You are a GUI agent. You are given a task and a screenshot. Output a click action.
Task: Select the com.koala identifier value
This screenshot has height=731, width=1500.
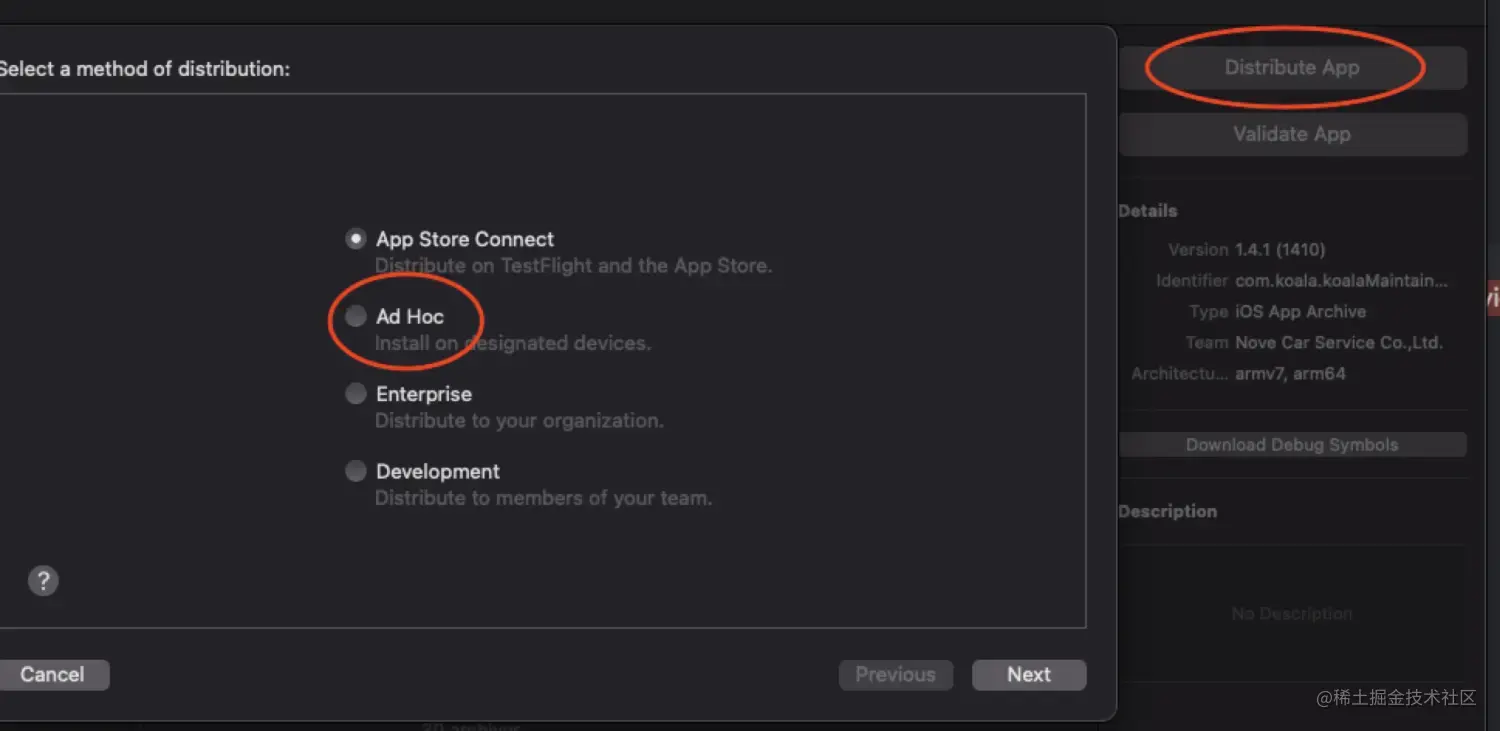coord(1341,281)
